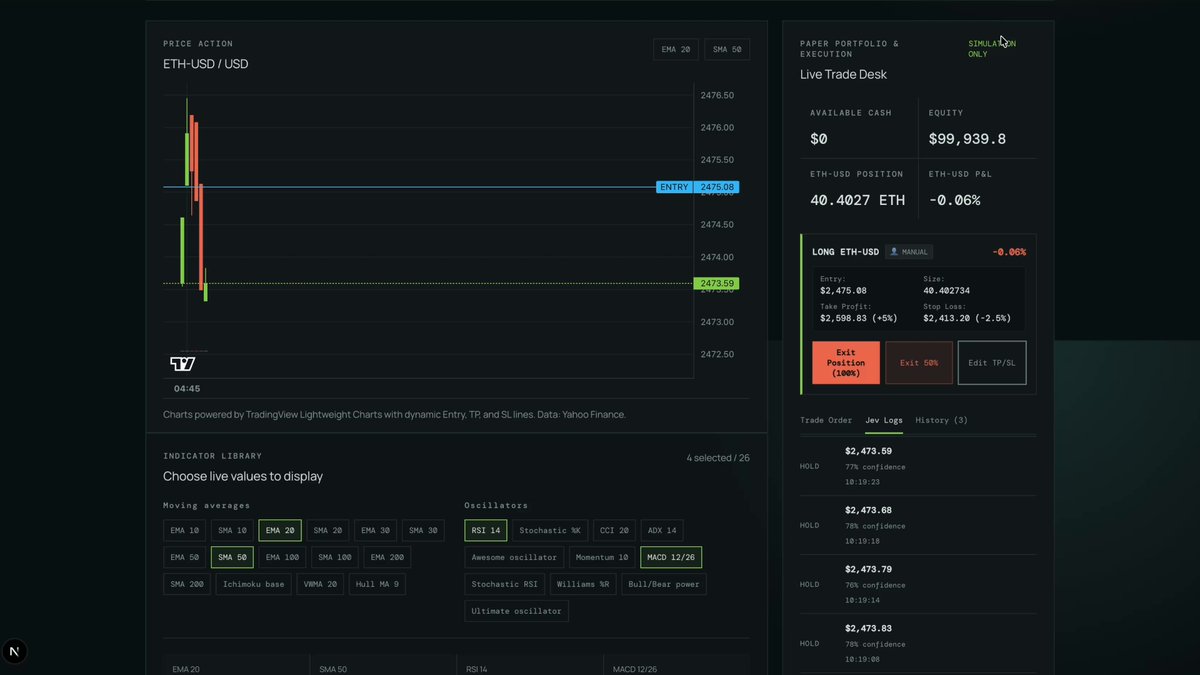
Task: Select the Jev Logs tab
Action: (884, 421)
